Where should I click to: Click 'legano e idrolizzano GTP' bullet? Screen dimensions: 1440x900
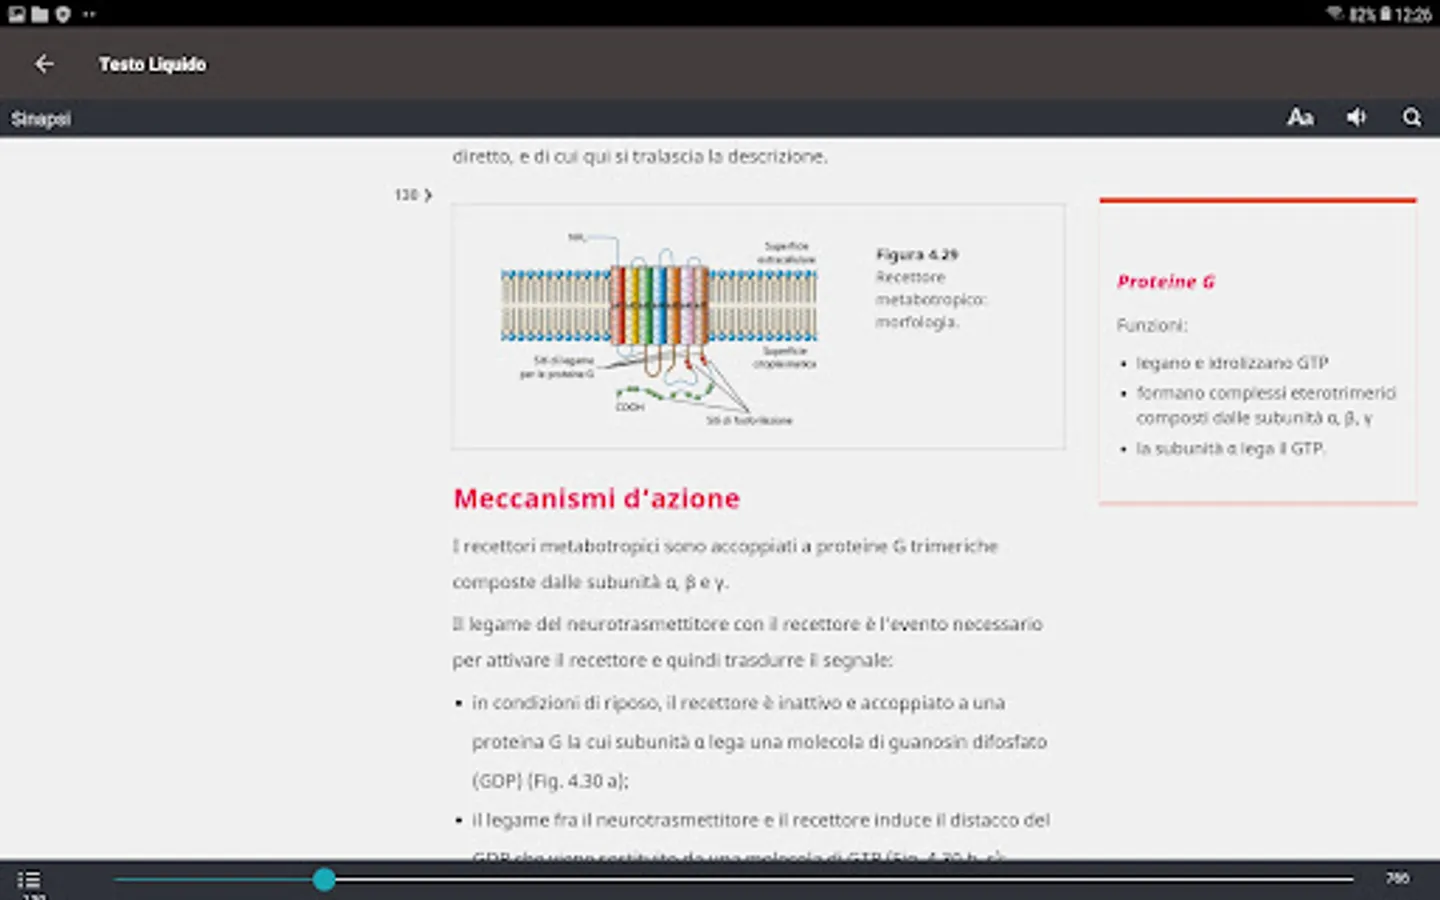[x=1232, y=363]
